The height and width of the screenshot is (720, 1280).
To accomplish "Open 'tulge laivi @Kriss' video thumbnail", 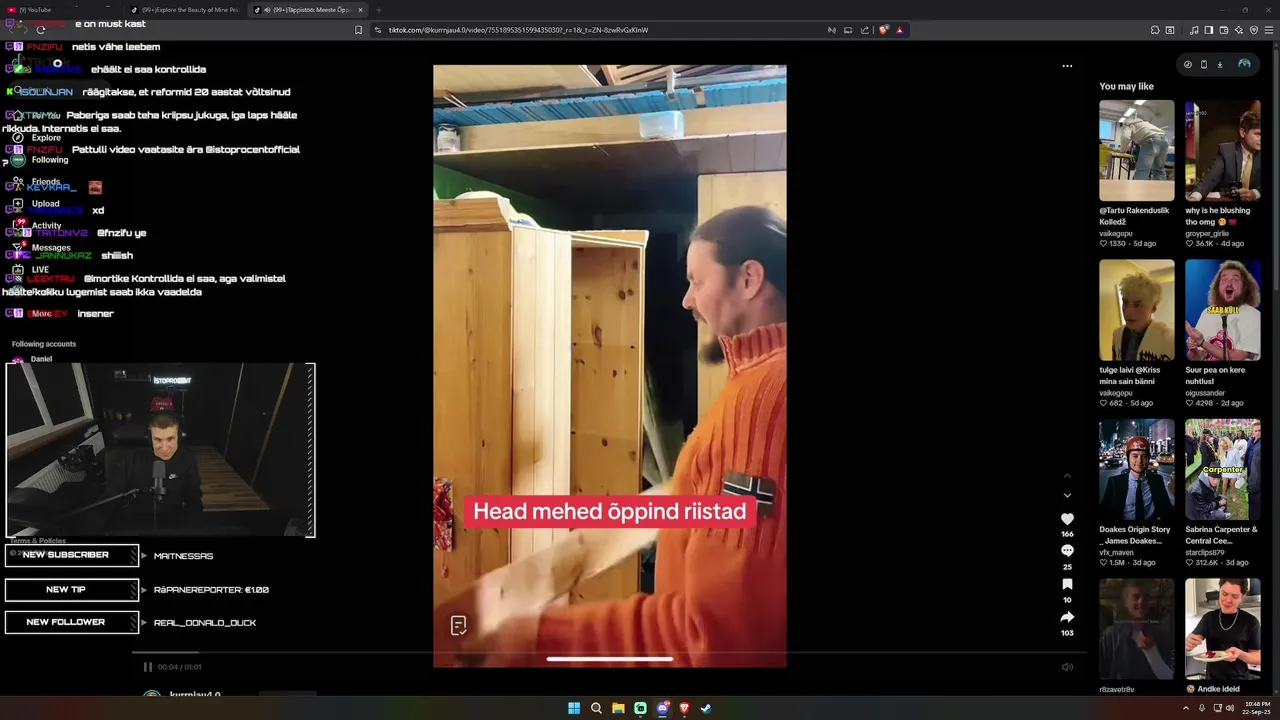I will tap(1137, 310).
